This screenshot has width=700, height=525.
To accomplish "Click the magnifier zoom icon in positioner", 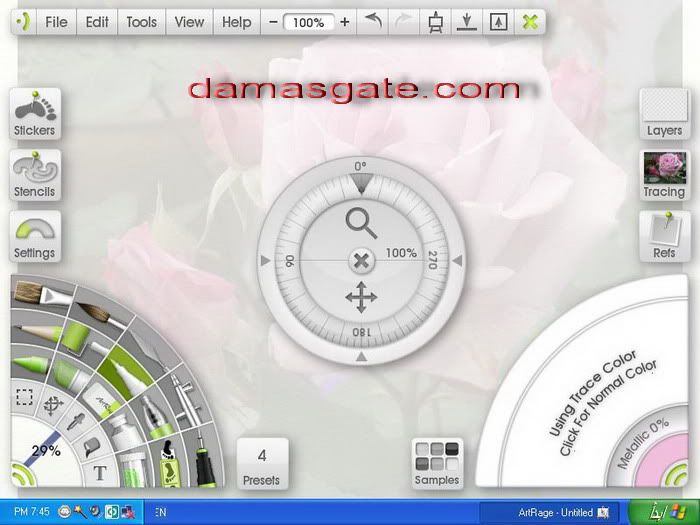I will click(361, 223).
